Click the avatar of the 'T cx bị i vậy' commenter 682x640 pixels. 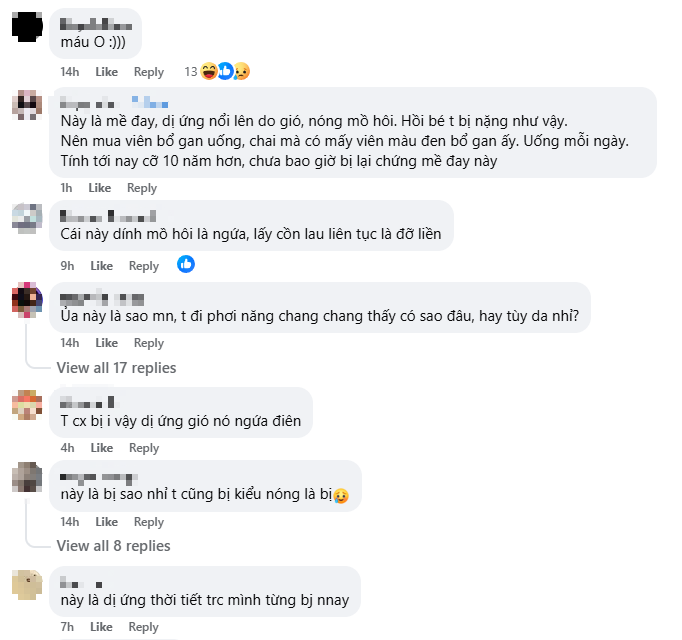(x=27, y=404)
